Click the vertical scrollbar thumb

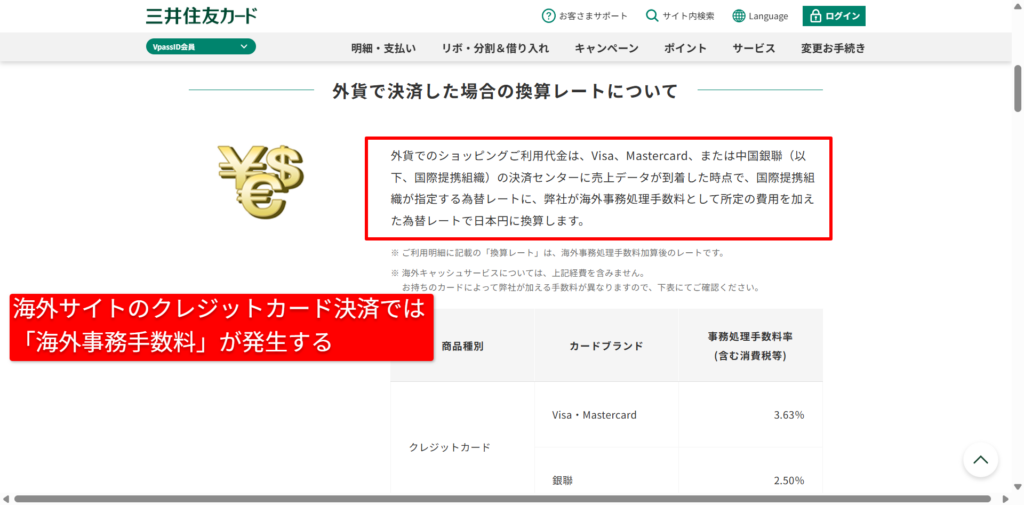tap(1017, 88)
